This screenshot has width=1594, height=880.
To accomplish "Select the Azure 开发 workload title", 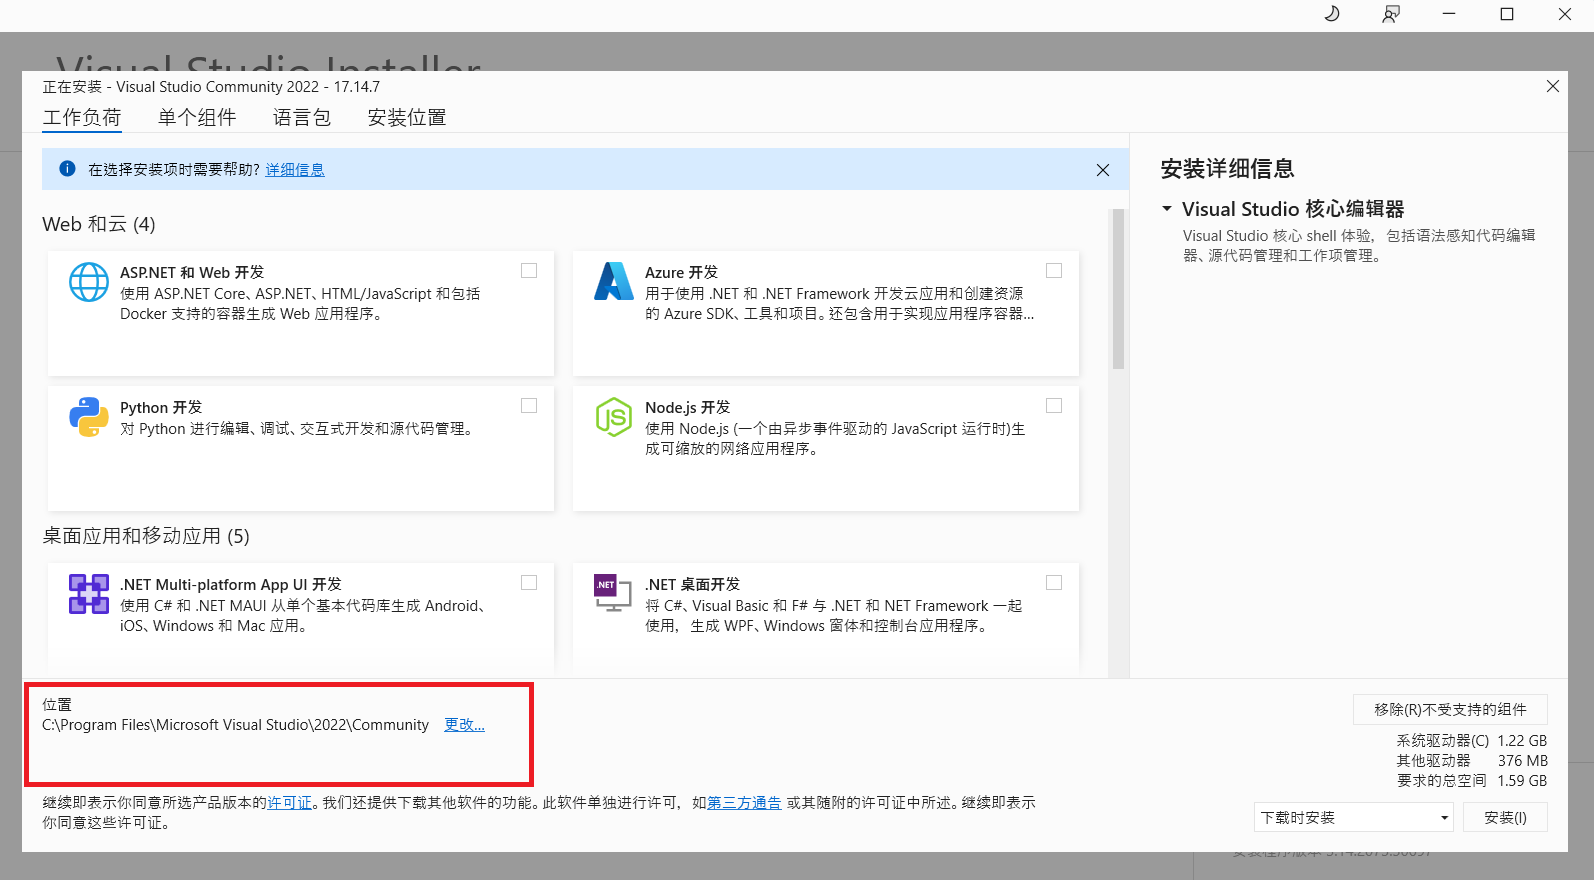I will [681, 273].
